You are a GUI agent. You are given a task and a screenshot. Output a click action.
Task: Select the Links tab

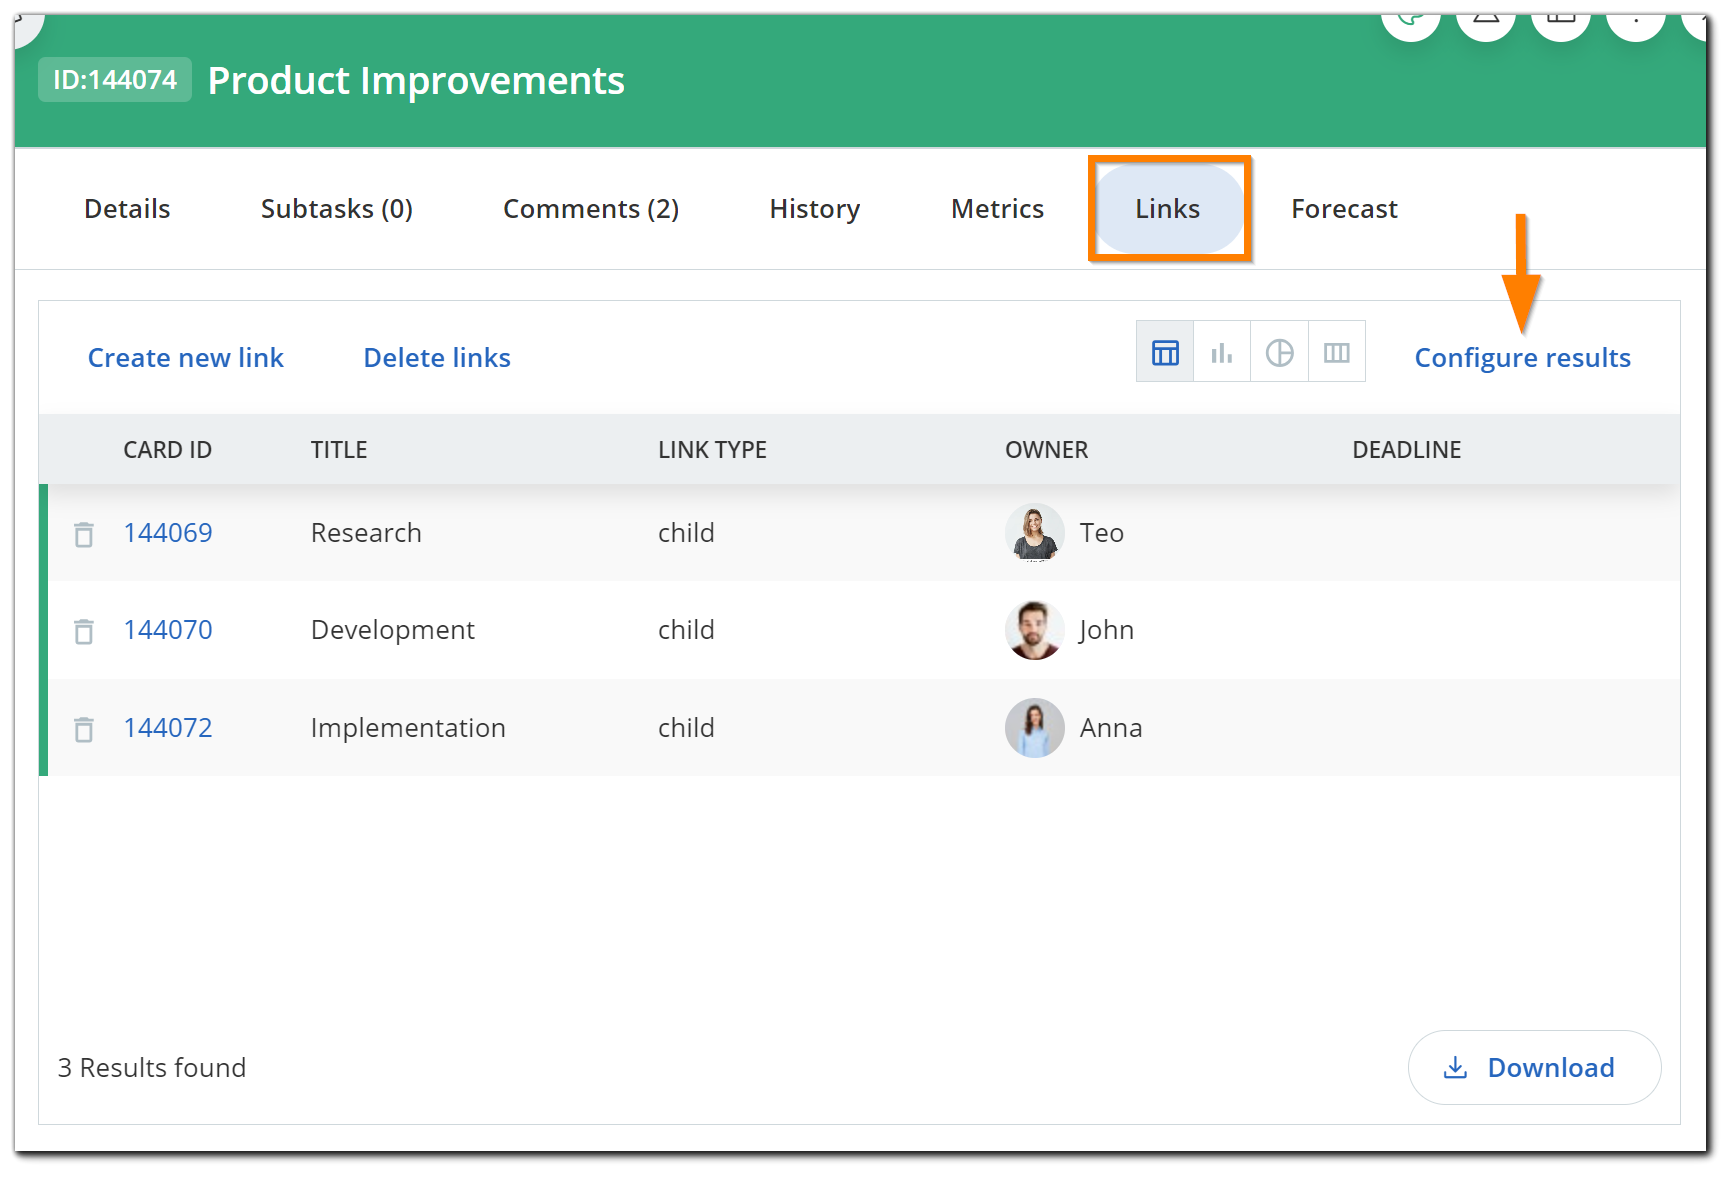tap(1168, 208)
